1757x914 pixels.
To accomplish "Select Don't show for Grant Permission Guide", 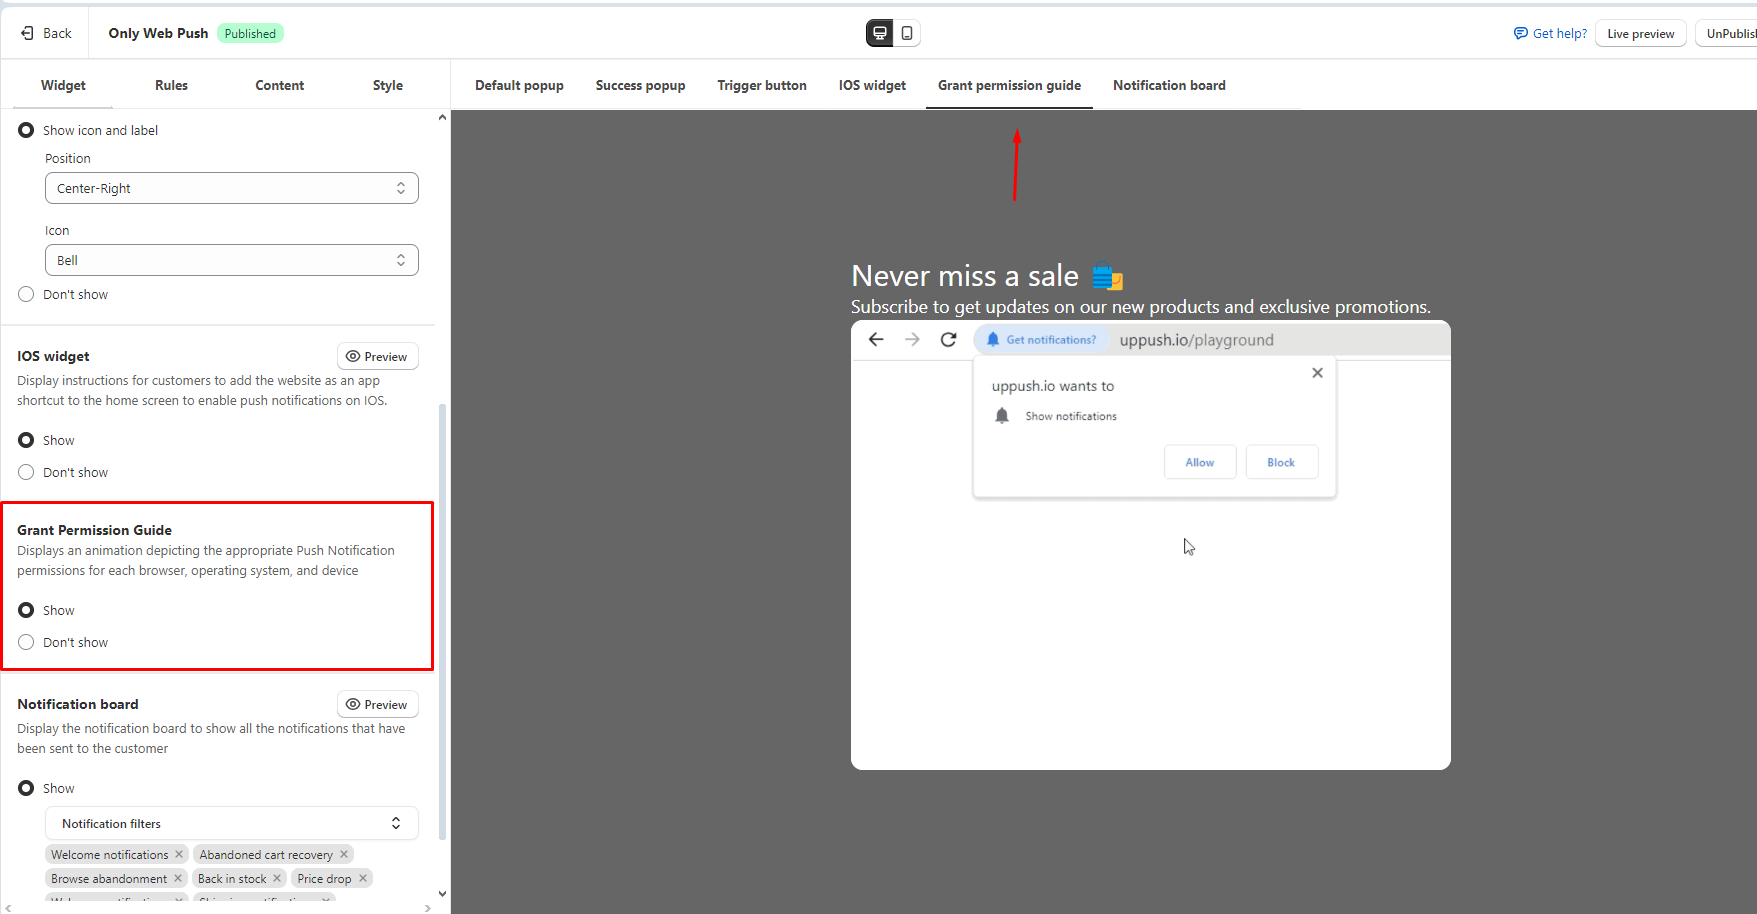I will tap(26, 642).
